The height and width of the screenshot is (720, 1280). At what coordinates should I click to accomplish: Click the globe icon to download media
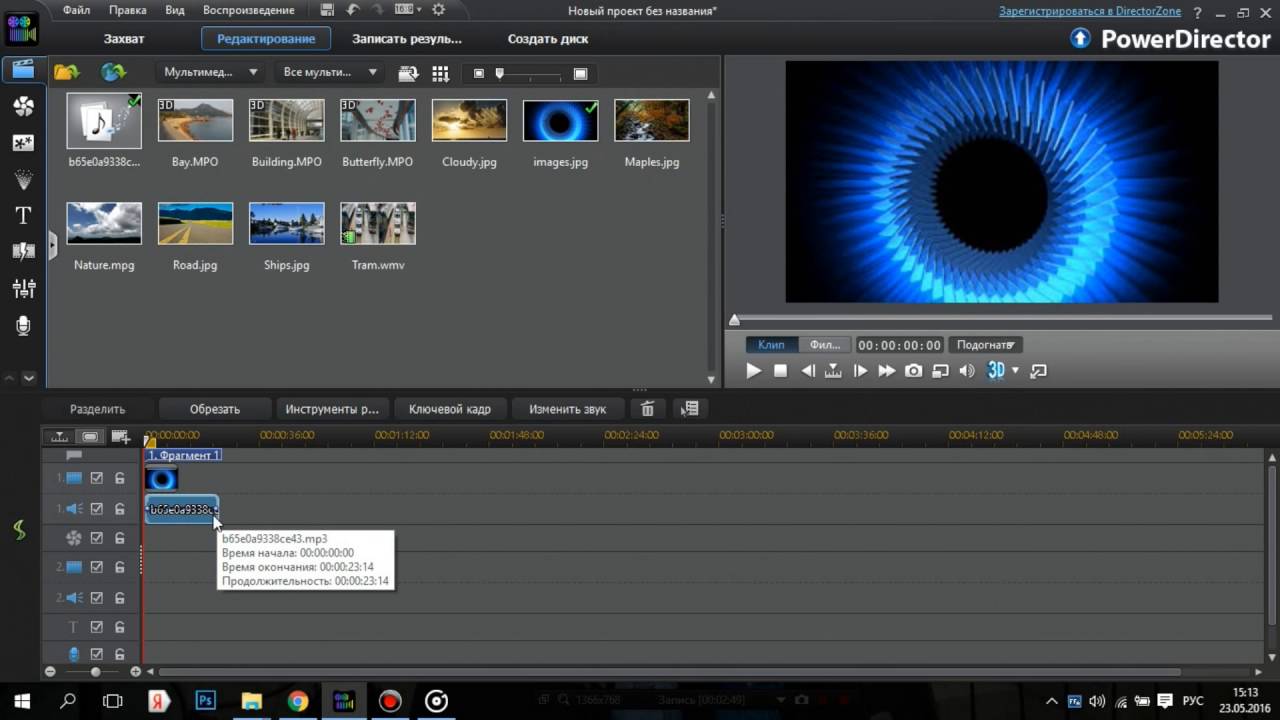coord(113,72)
